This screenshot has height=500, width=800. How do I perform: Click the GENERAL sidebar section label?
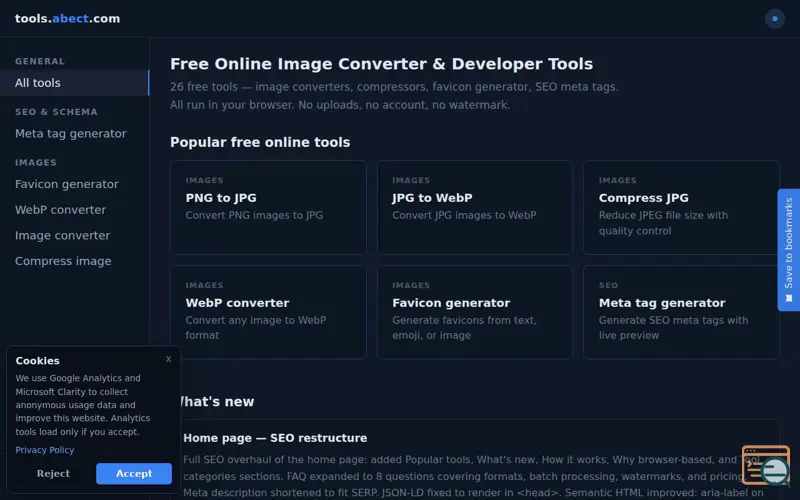pyautogui.click(x=40, y=61)
